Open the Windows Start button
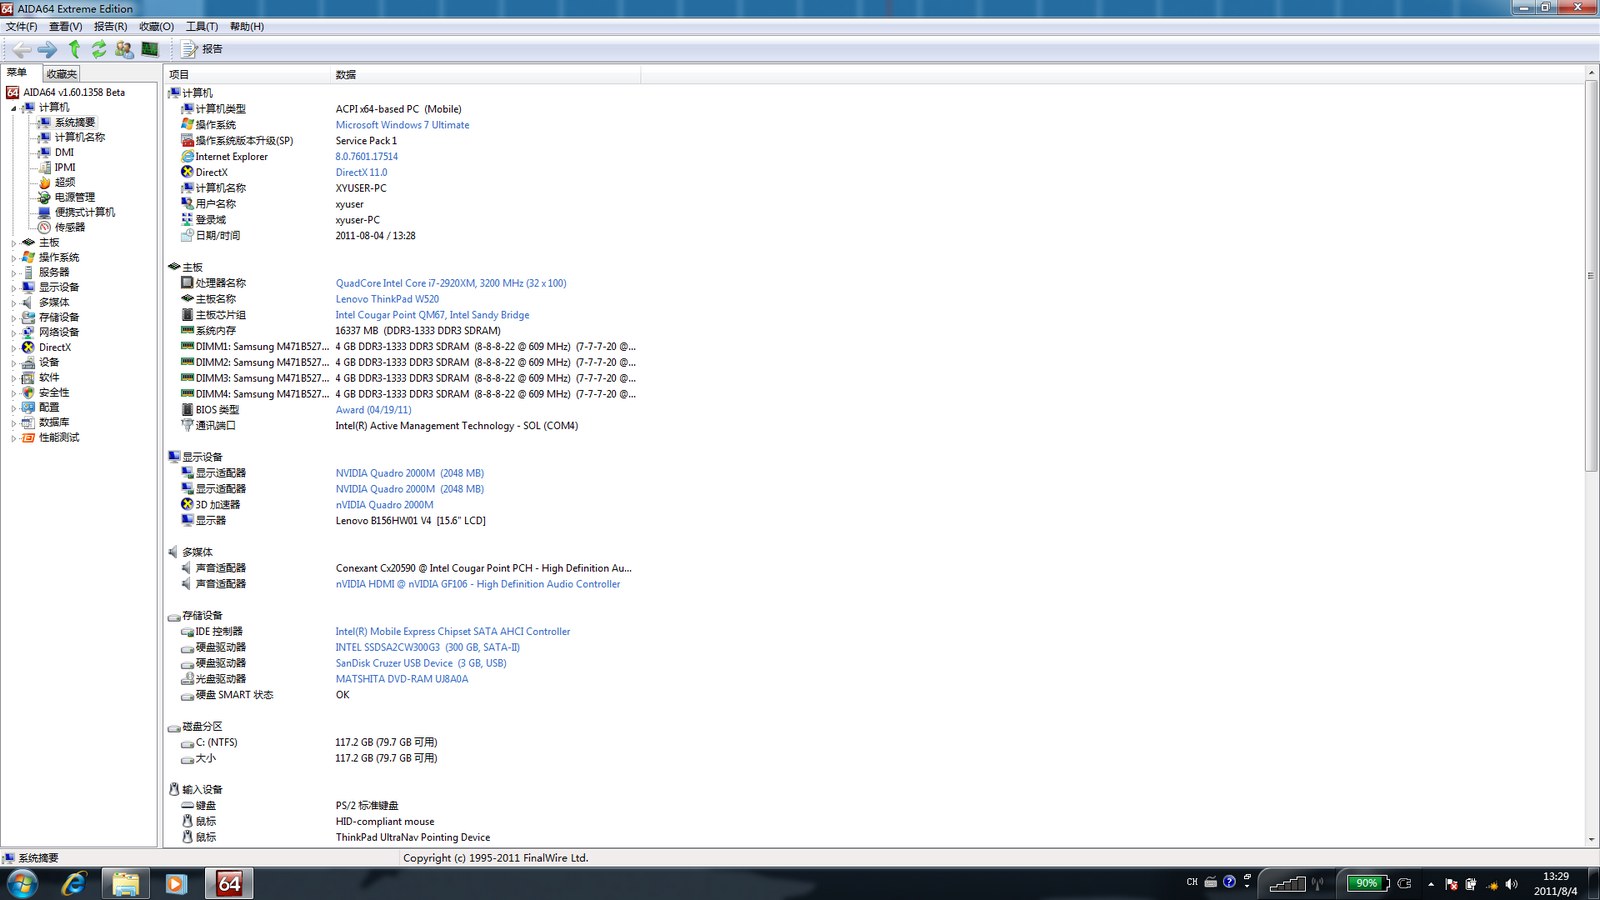Viewport: 1600px width, 900px height. pyautogui.click(x=22, y=883)
